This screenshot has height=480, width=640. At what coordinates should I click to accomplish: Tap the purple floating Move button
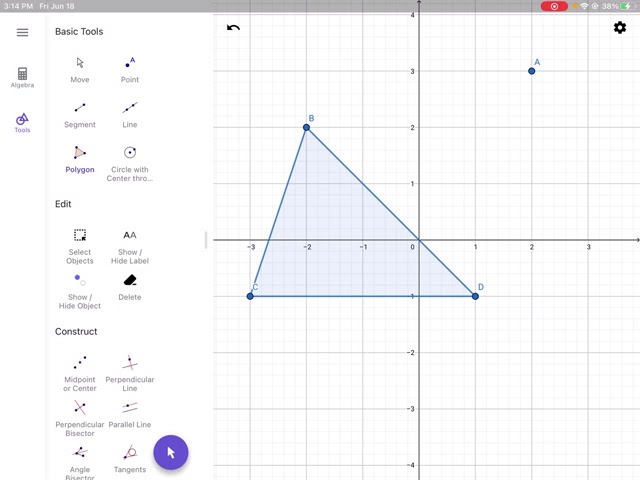click(171, 452)
